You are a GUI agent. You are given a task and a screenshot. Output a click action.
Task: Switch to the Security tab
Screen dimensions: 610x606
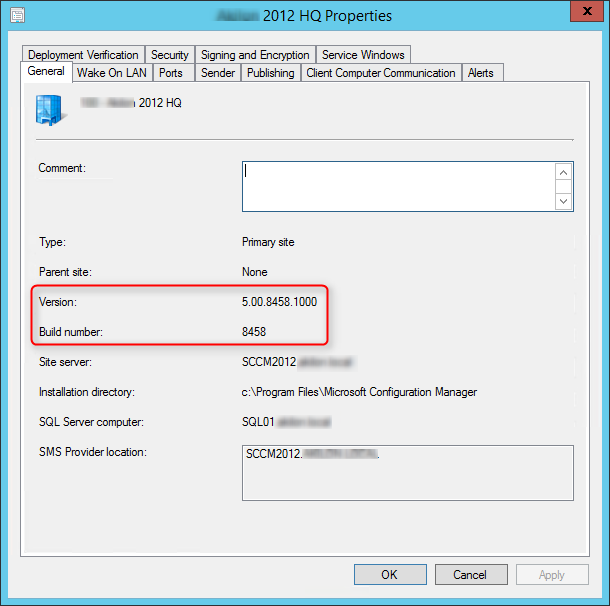tap(170, 54)
